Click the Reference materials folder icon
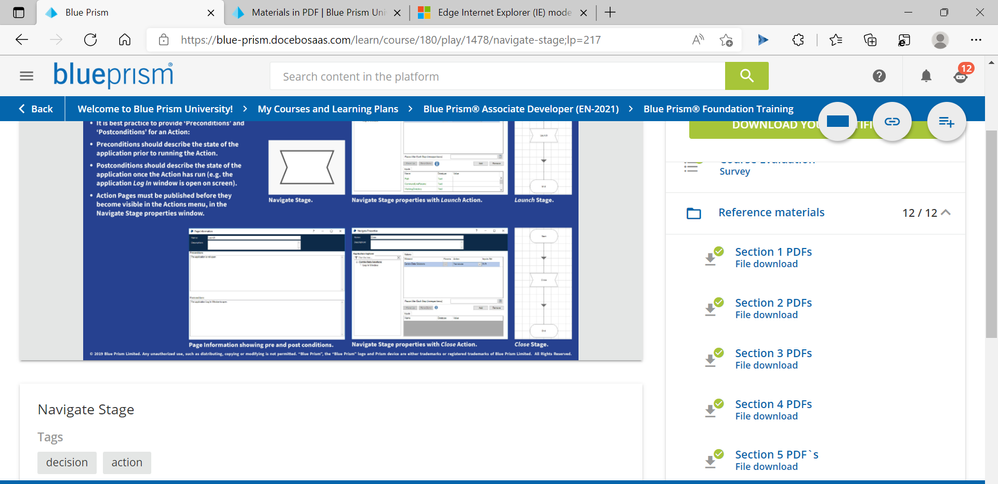This screenshot has height=484, width=998. [x=694, y=213]
